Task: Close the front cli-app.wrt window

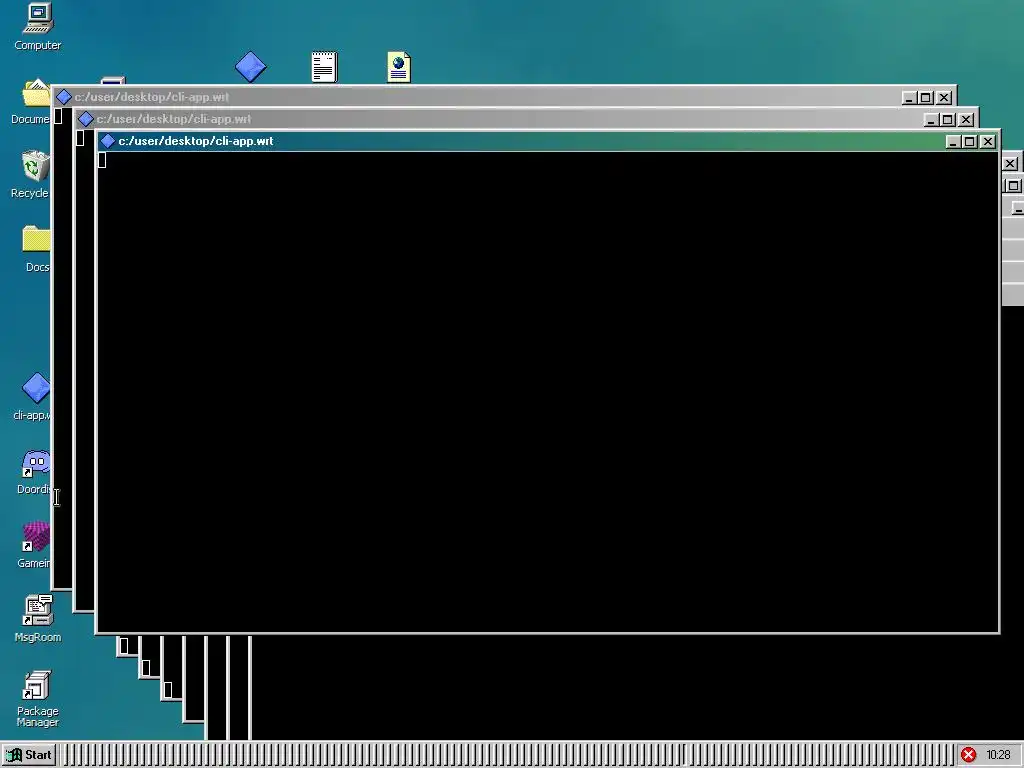Action: [988, 142]
